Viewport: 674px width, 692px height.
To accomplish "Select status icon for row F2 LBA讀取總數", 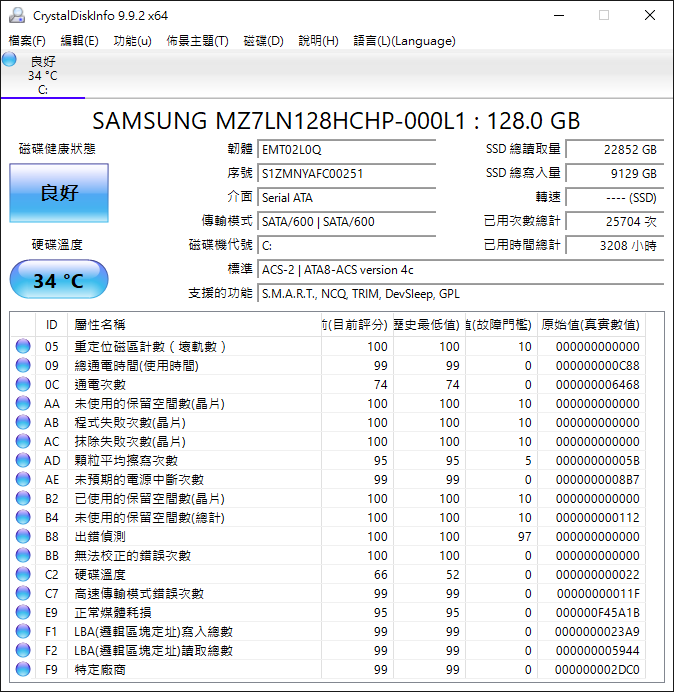I will pos(23,650).
